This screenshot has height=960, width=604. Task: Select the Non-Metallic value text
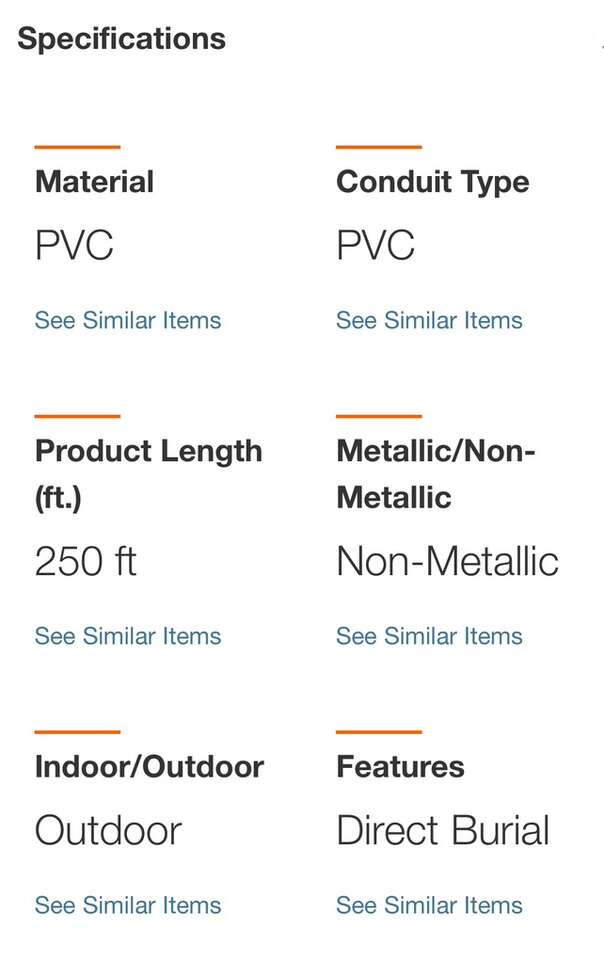[447, 562]
